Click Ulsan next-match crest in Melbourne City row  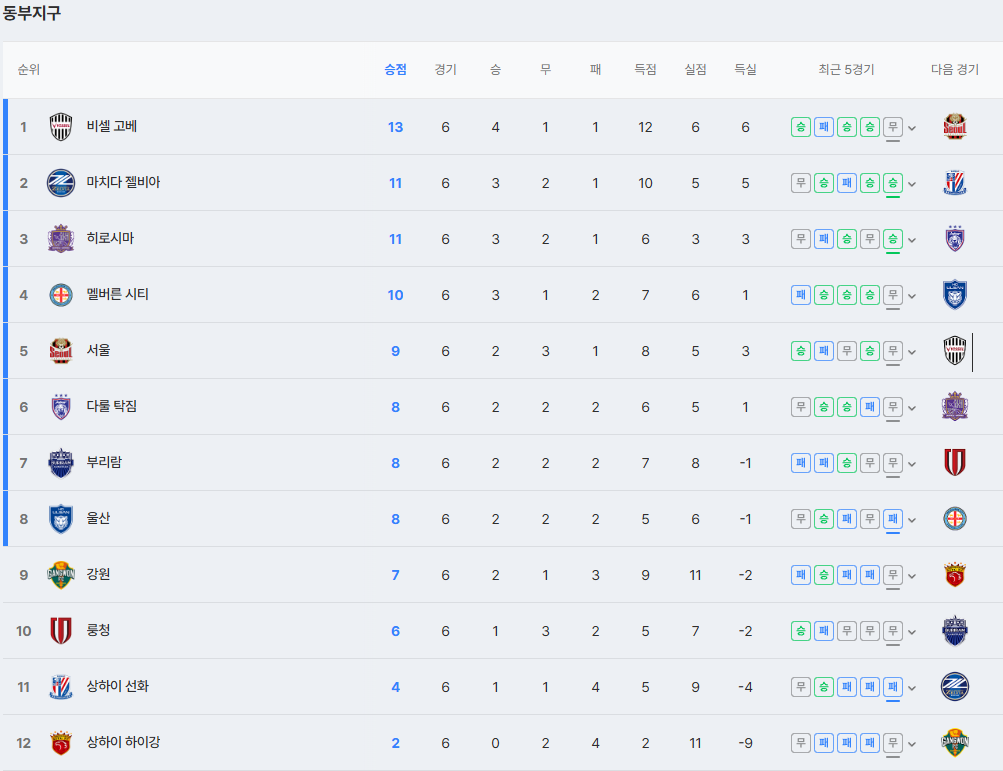click(x=954, y=295)
